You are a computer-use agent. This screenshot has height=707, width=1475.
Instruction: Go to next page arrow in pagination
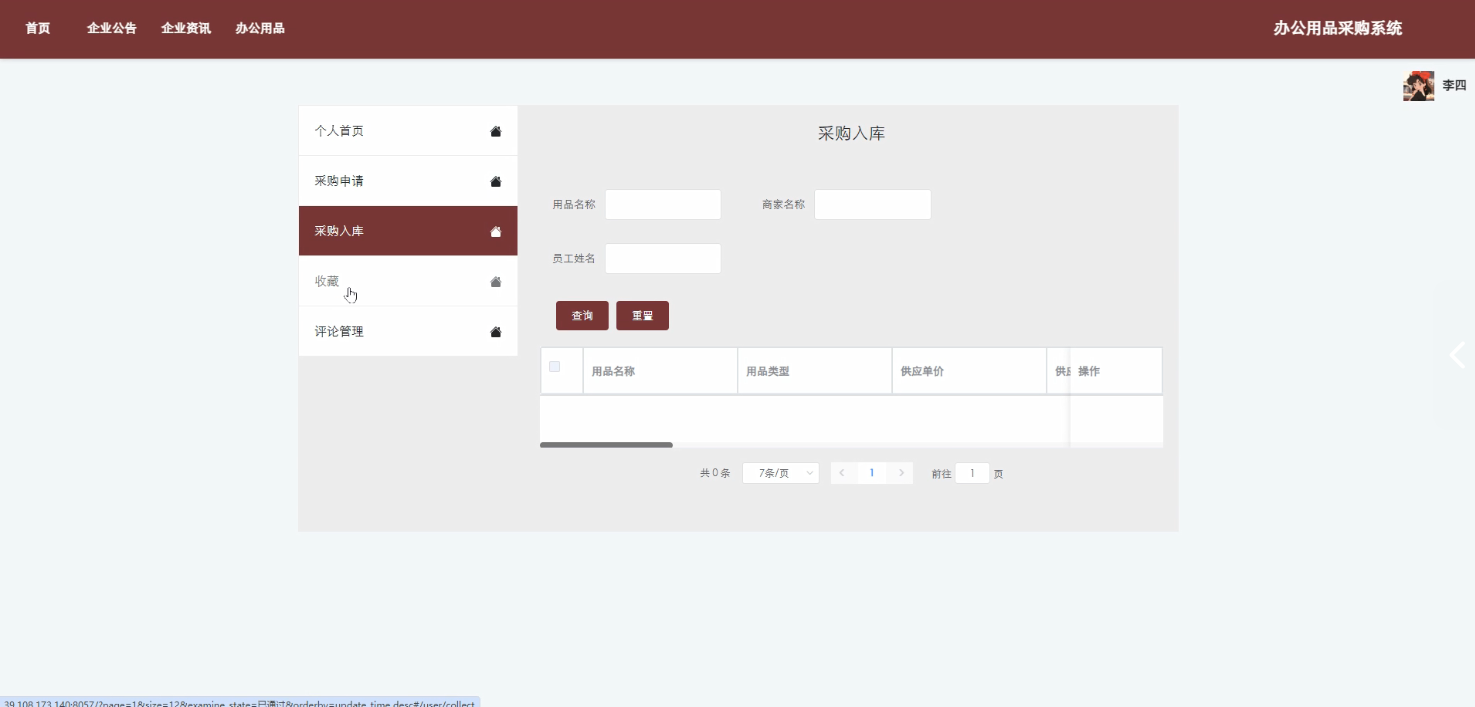pyautogui.click(x=902, y=473)
